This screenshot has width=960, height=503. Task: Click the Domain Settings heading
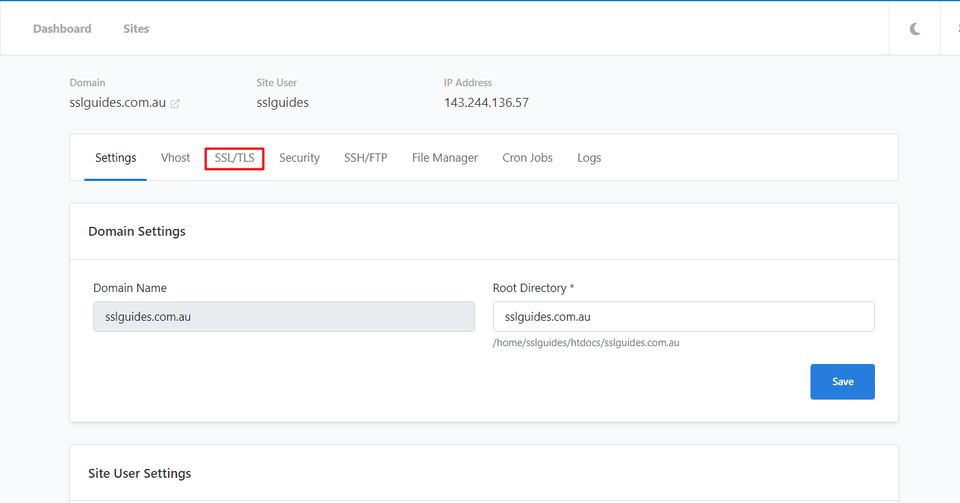click(137, 231)
